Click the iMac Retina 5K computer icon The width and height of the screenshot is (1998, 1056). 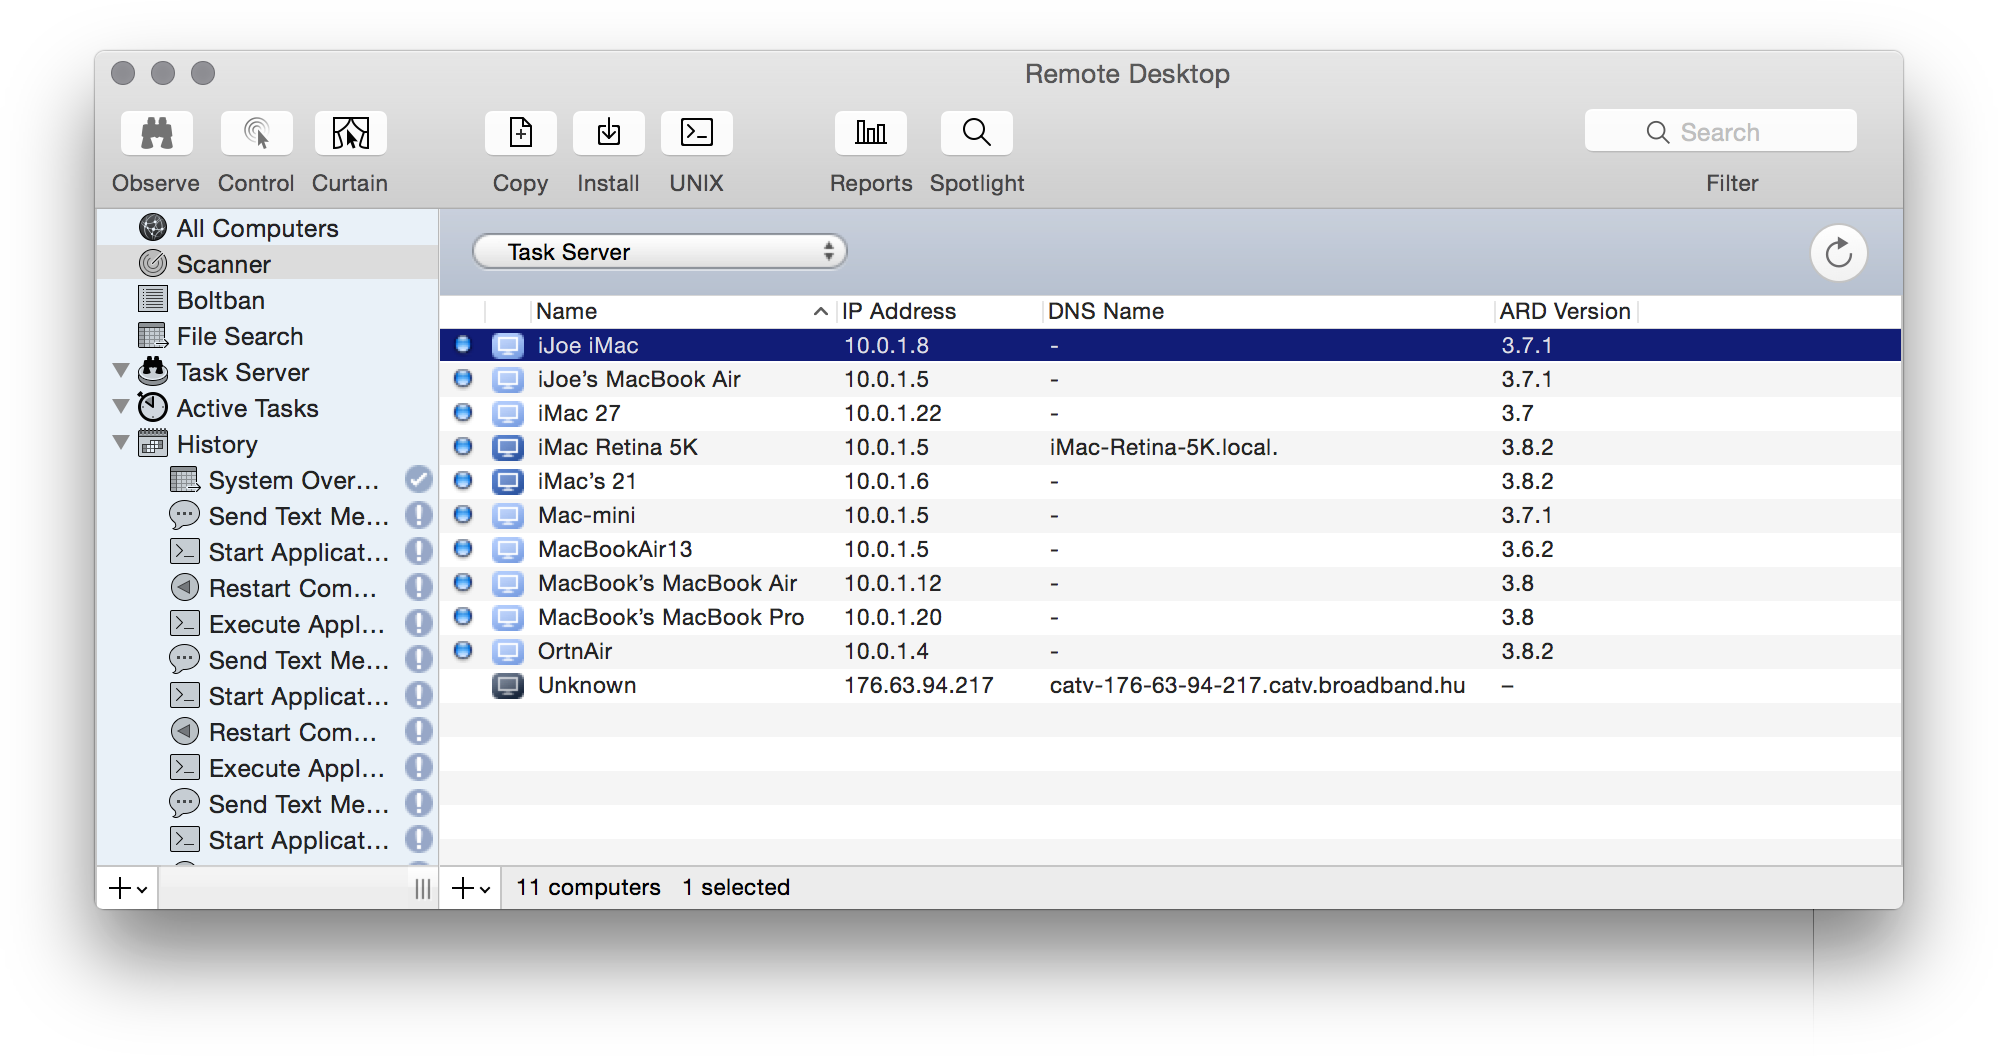(x=508, y=448)
